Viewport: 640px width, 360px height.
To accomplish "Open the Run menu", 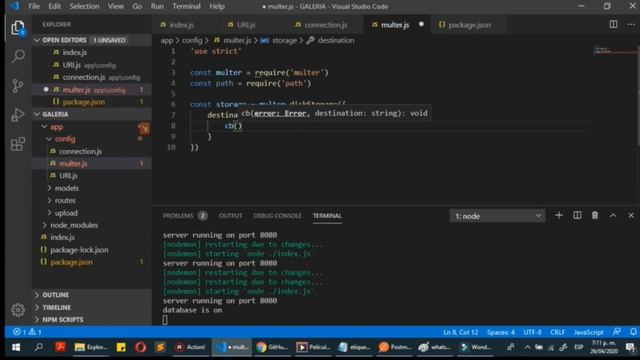I will [x=157, y=6].
